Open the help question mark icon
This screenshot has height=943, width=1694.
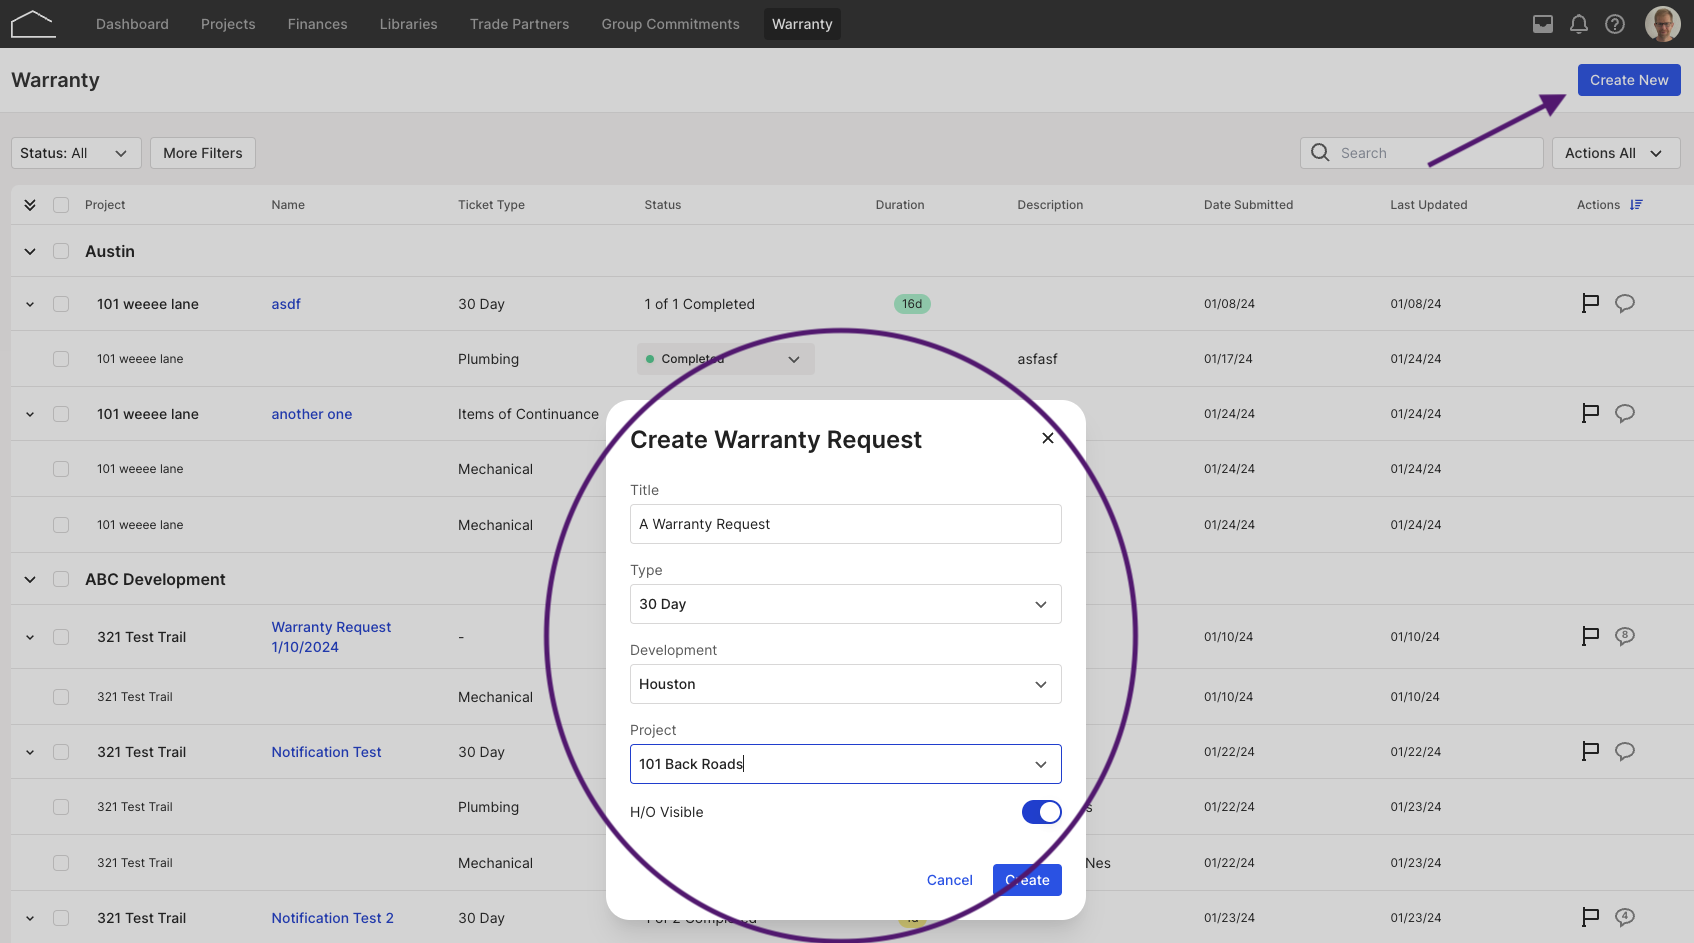[x=1615, y=24]
